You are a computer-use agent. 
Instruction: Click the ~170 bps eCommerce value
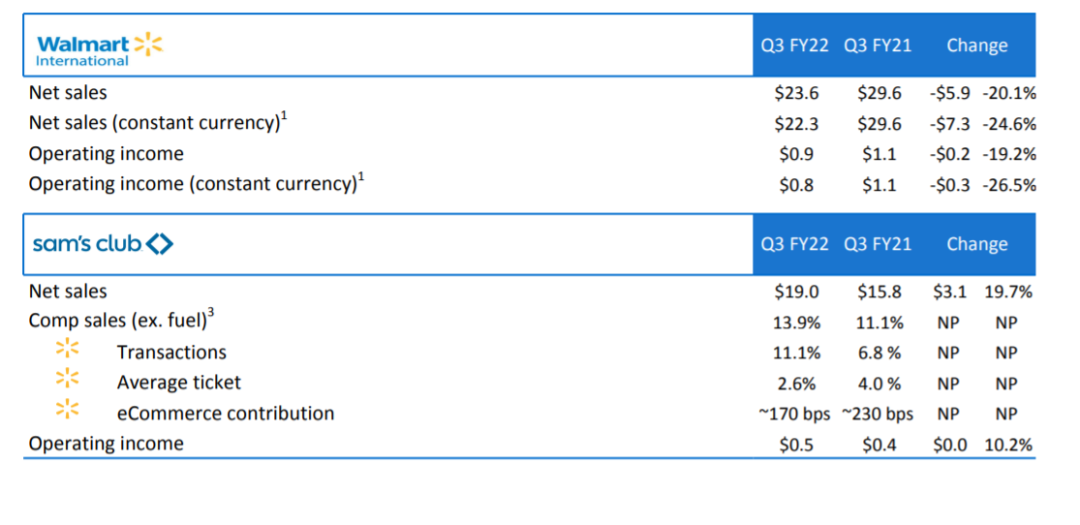(x=793, y=413)
